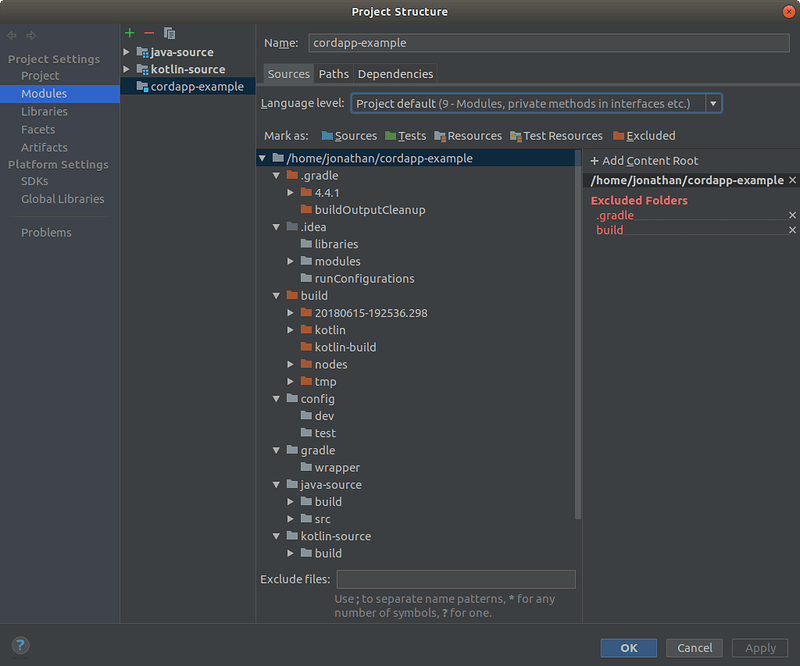Mark selected folder as Resources
This screenshot has width=800, height=666.
[468, 136]
